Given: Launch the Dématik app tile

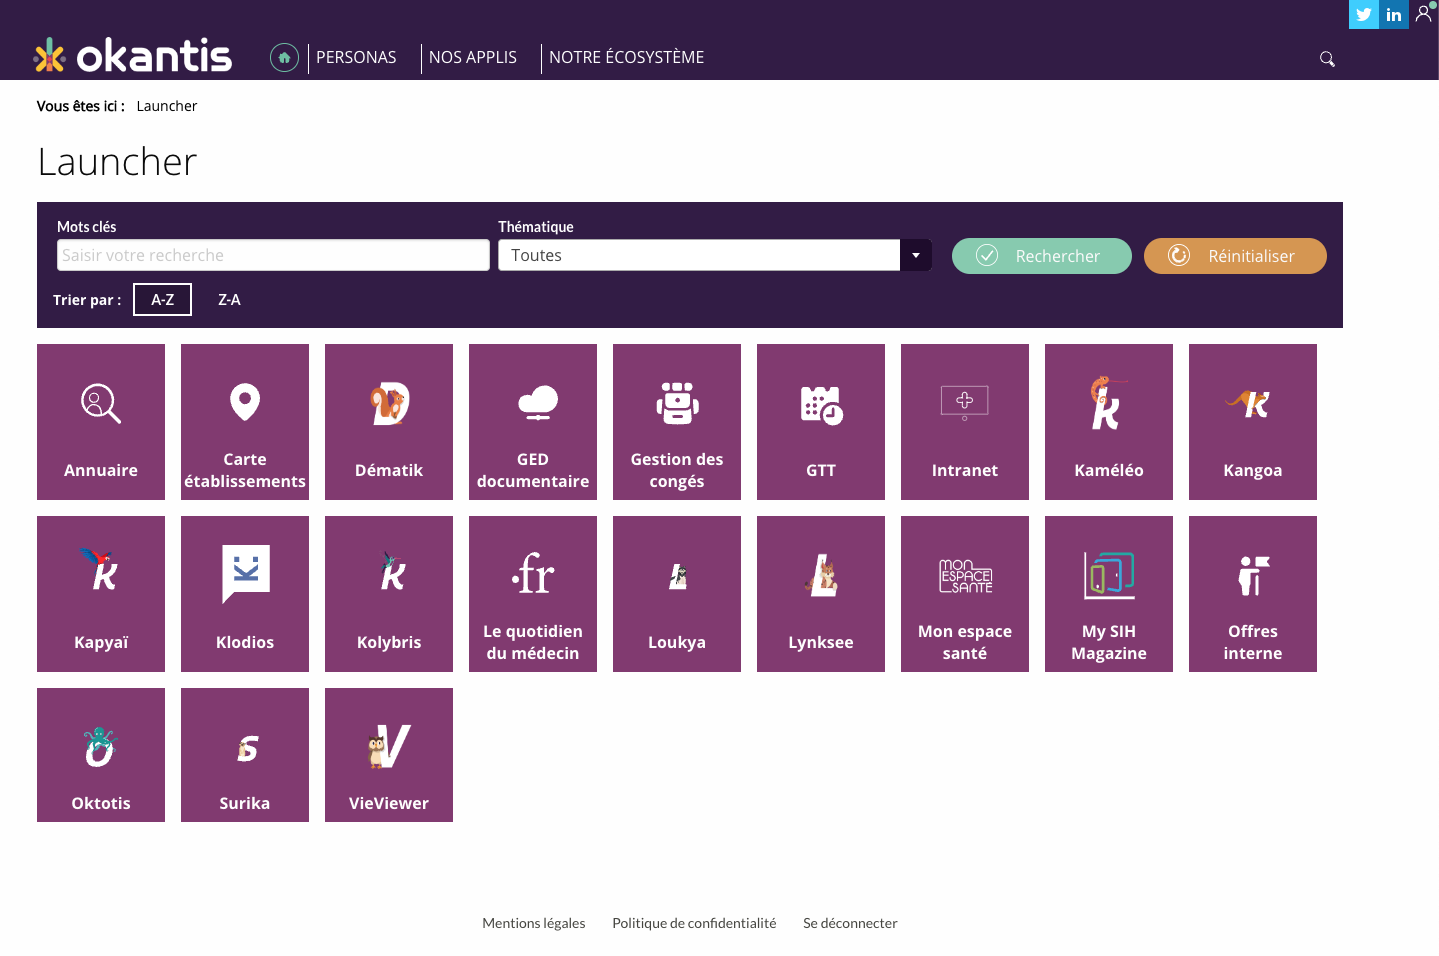Looking at the screenshot, I should click(389, 422).
